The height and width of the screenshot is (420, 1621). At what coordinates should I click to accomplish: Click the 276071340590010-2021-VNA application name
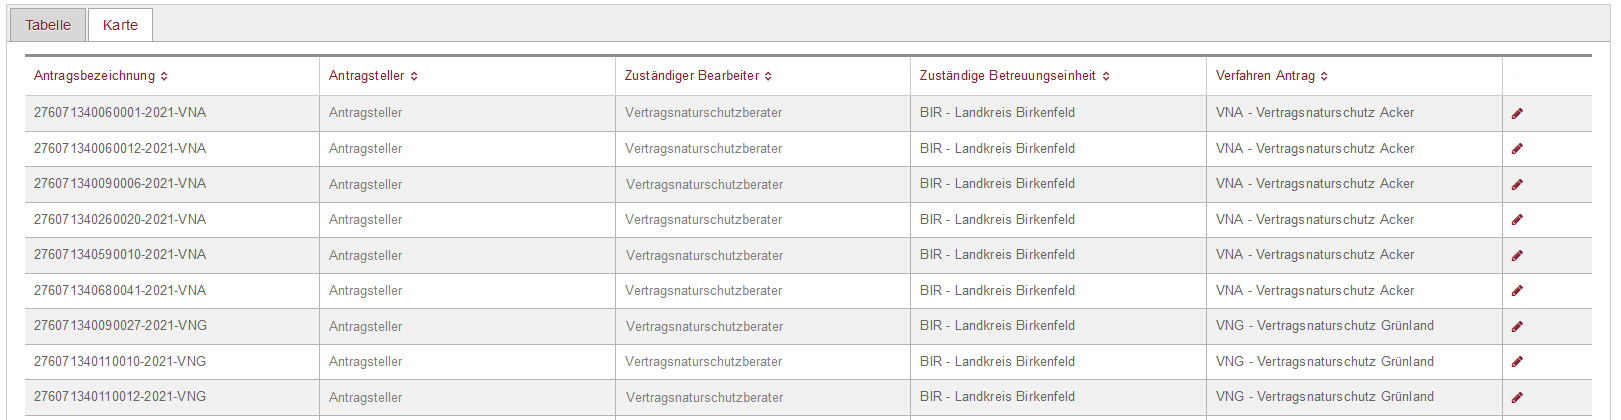(x=120, y=255)
